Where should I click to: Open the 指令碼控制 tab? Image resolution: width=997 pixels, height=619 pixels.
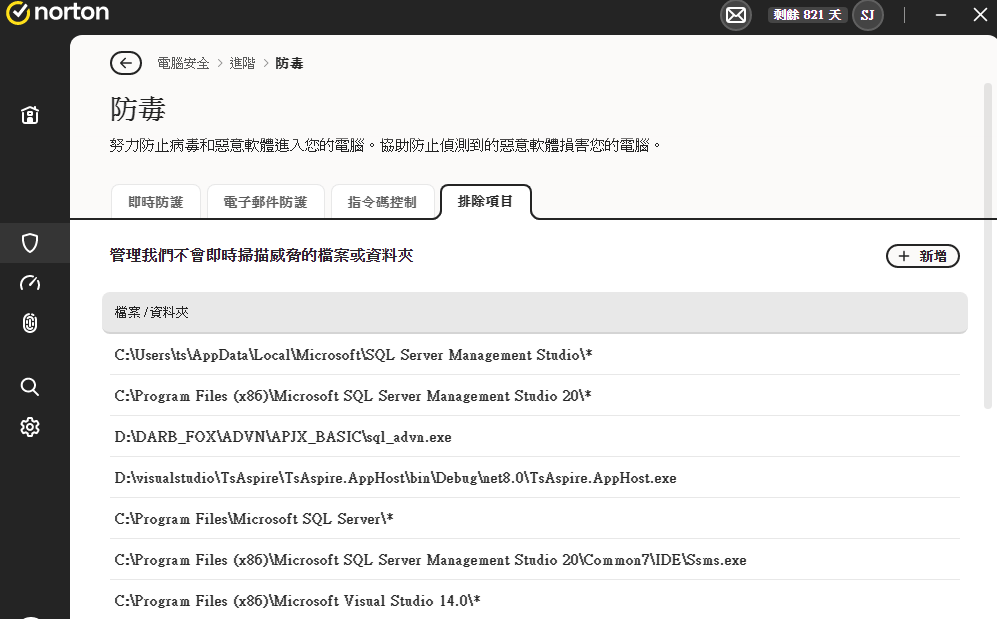(382, 202)
